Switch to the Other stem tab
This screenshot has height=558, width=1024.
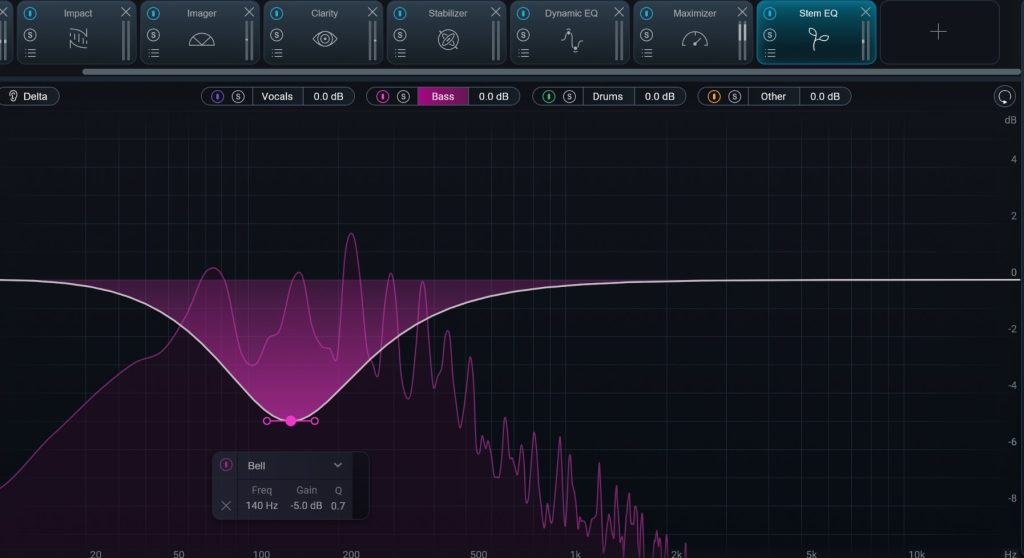[773, 97]
